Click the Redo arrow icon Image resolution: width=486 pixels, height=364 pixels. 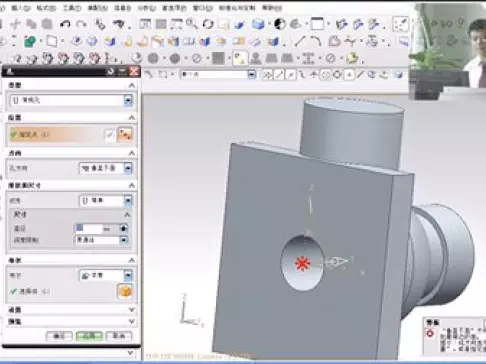[82, 24]
